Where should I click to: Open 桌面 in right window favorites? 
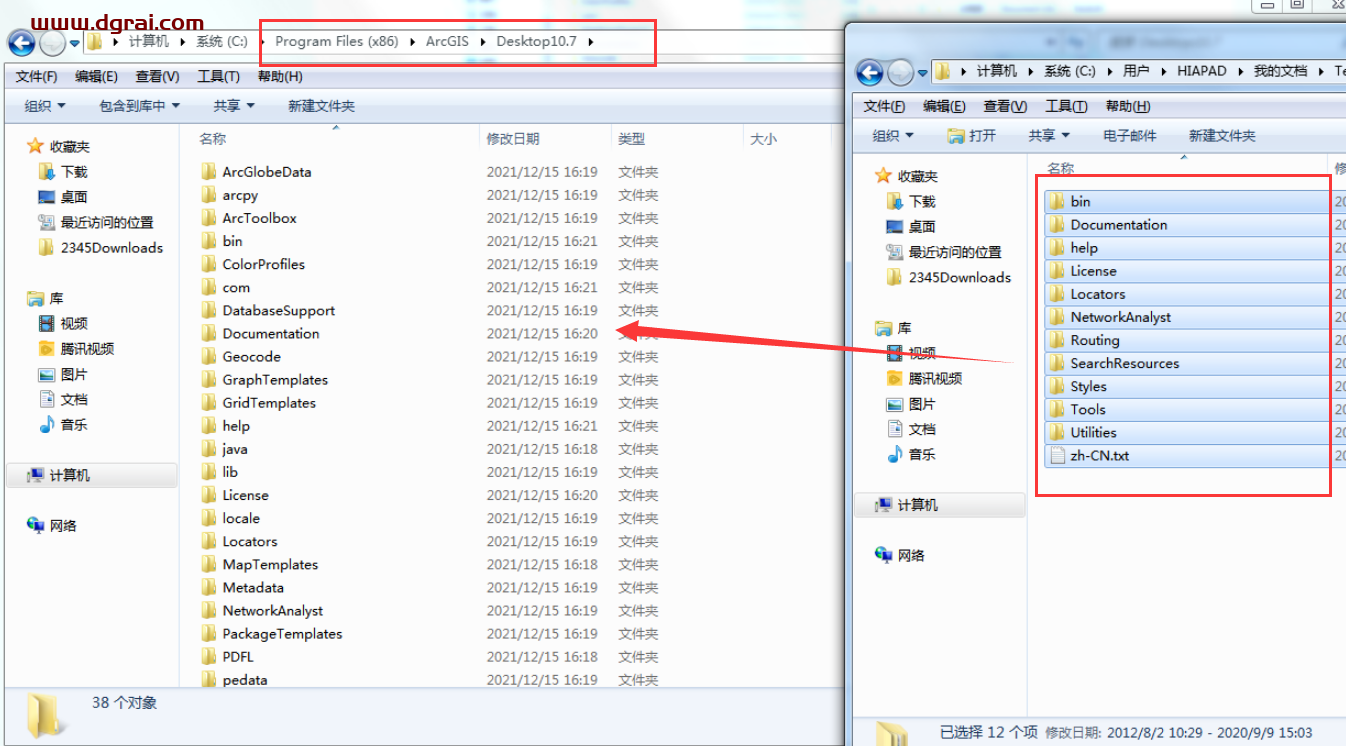click(921, 227)
